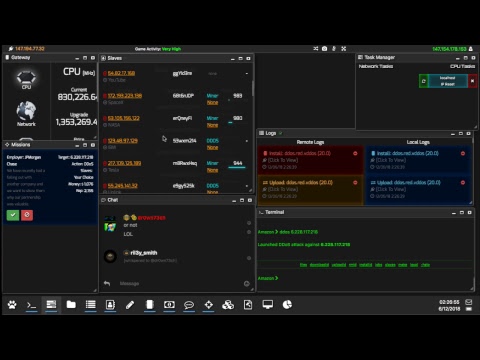Image resolution: width=480 pixels, height=360 pixels.
Task: Cancel the localhost IP Reset task
Action: [x=472, y=81]
